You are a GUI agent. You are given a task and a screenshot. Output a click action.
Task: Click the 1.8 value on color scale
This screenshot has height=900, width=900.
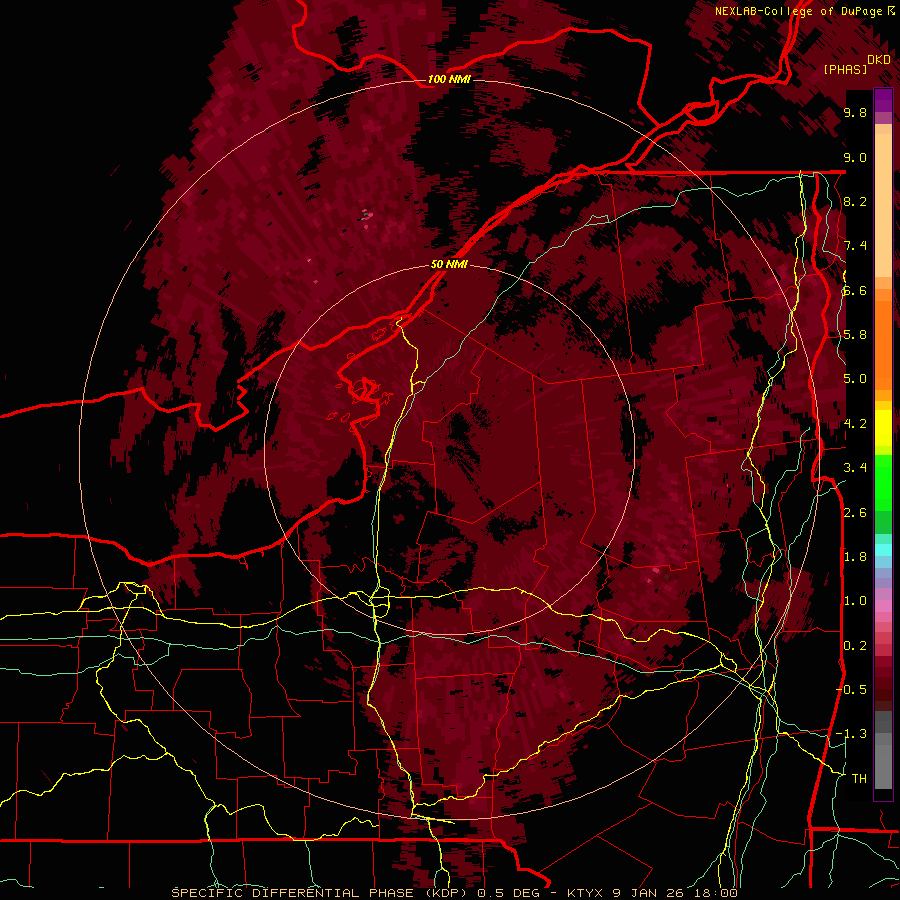click(855, 557)
